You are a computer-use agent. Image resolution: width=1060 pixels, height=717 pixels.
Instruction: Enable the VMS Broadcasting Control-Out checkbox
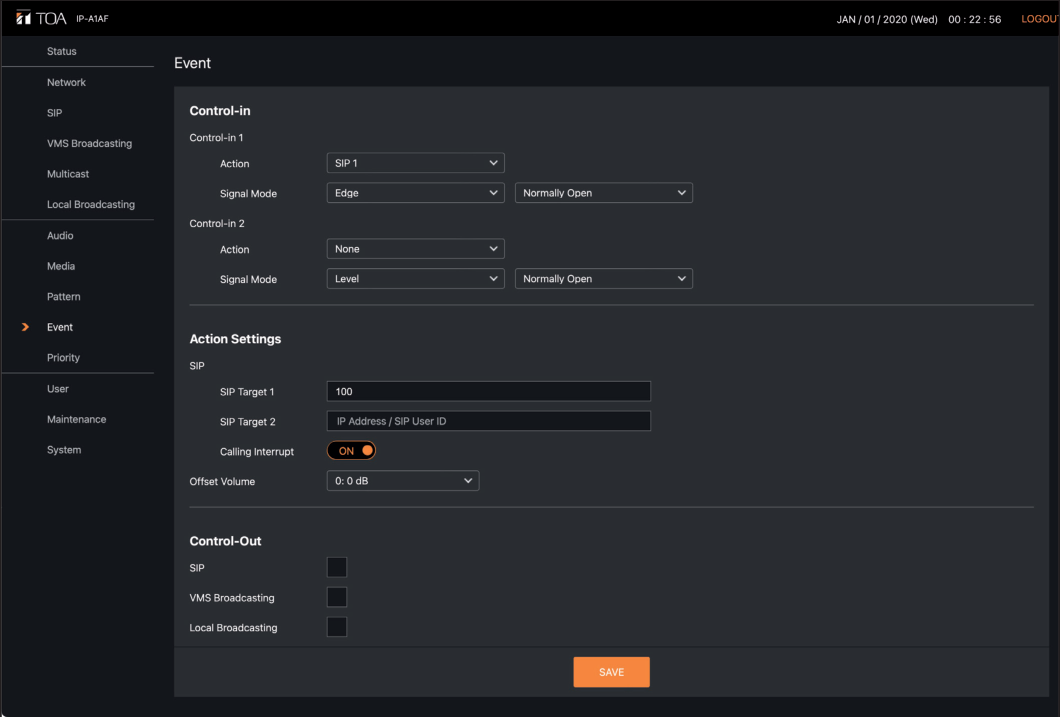click(337, 598)
